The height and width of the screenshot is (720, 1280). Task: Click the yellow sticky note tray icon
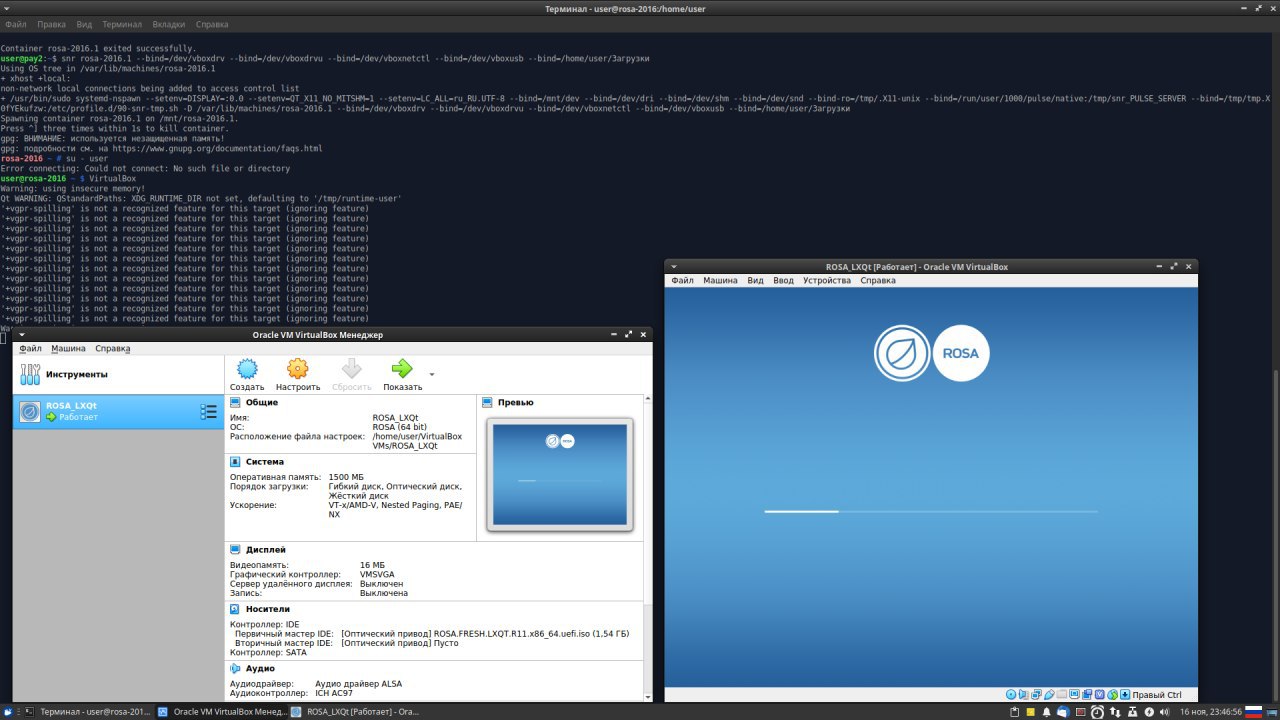(x=1030, y=712)
